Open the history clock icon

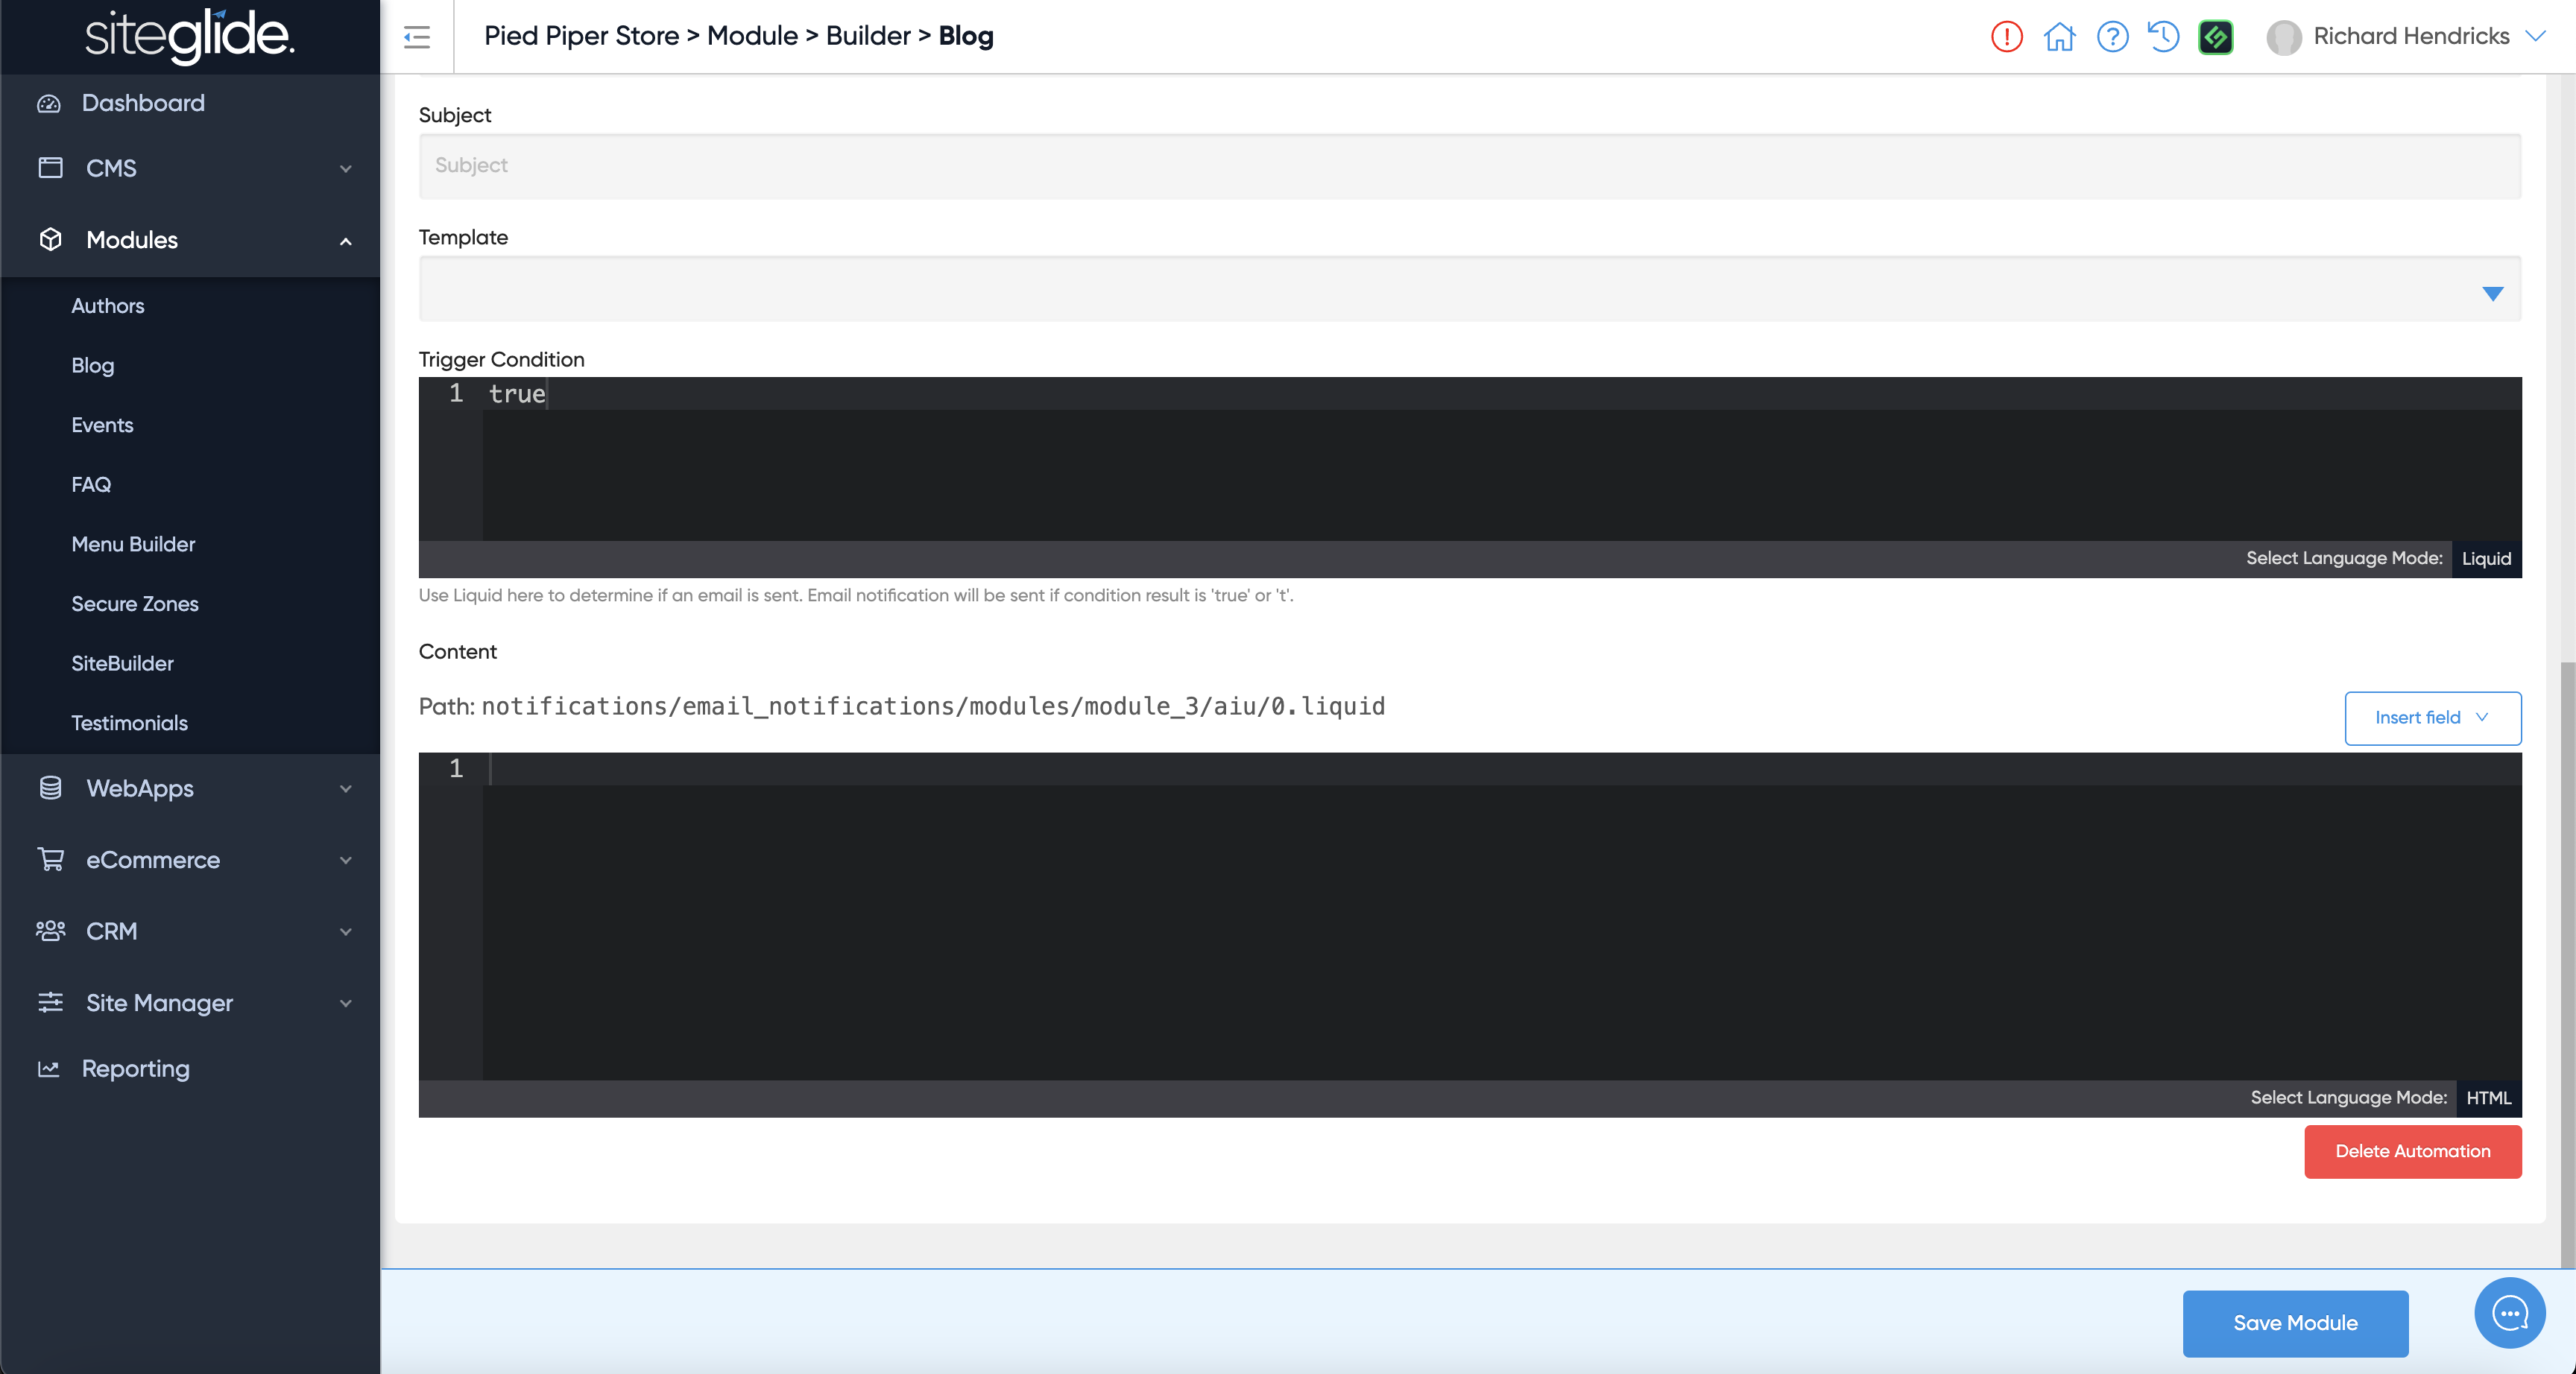[x=2164, y=37]
